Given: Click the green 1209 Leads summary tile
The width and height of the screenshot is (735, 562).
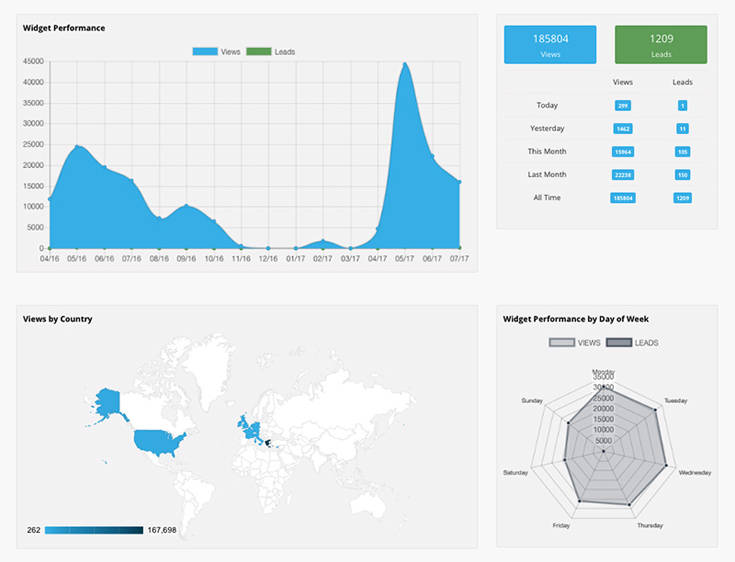Looking at the screenshot, I should coord(661,45).
